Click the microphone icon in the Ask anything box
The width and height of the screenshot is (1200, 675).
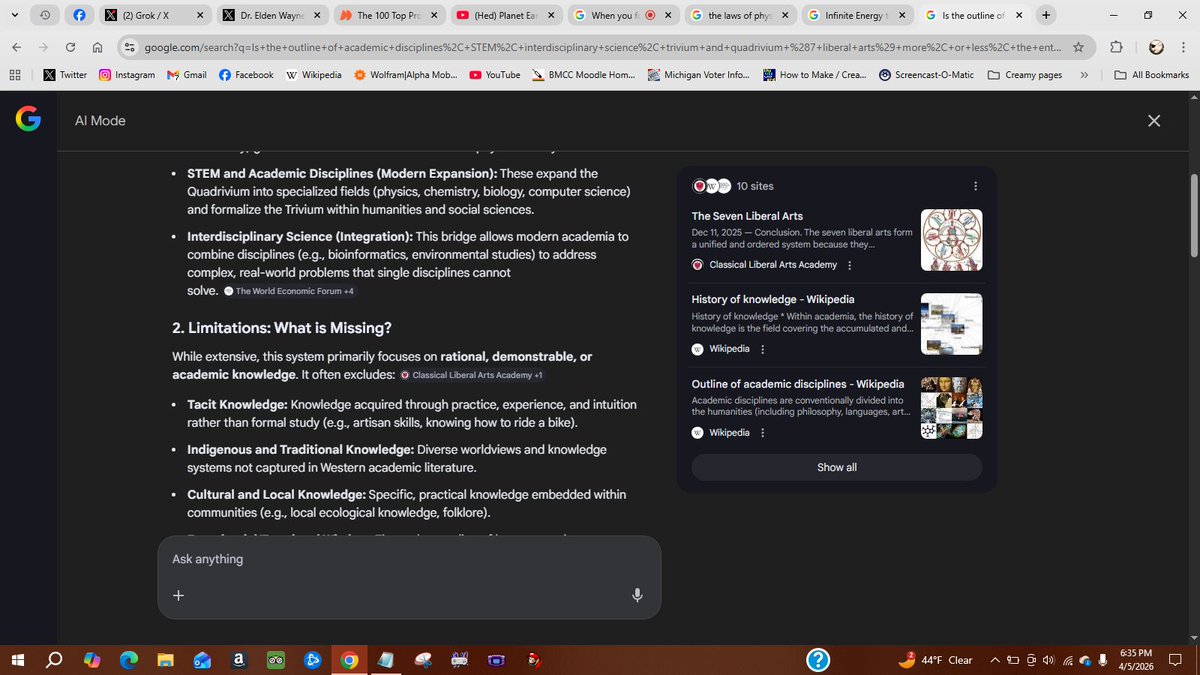pyautogui.click(x=637, y=595)
